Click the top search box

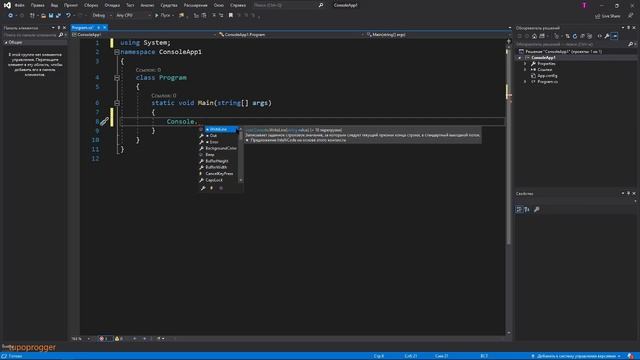coord(288,5)
